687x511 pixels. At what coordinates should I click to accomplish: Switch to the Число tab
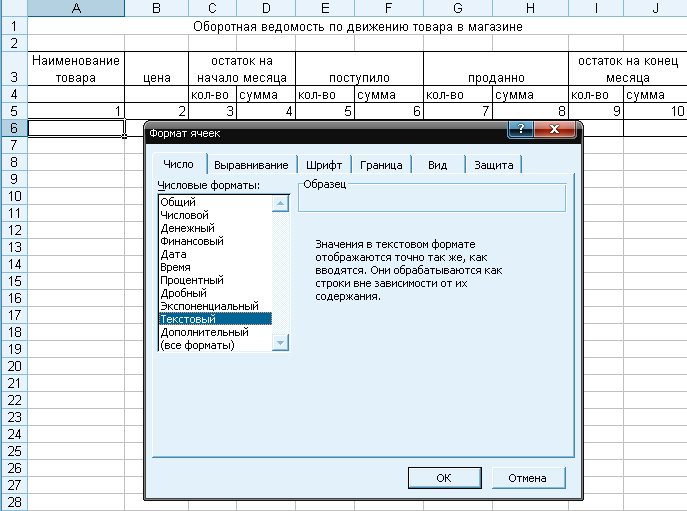click(178, 164)
